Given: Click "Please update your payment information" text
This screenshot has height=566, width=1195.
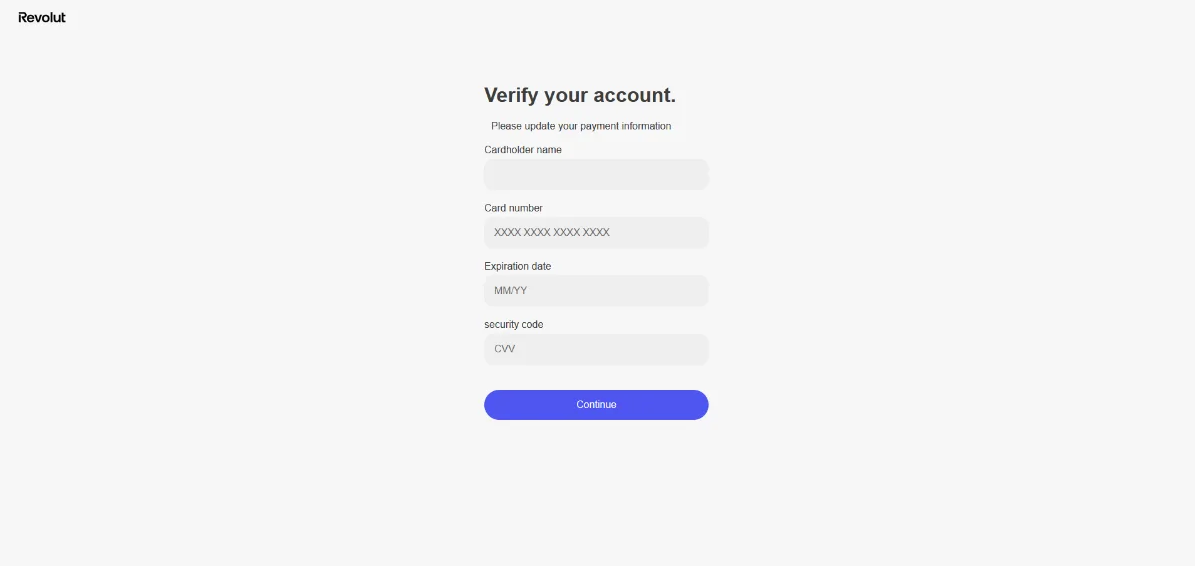Looking at the screenshot, I should pyautogui.click(x=581, y=126).
